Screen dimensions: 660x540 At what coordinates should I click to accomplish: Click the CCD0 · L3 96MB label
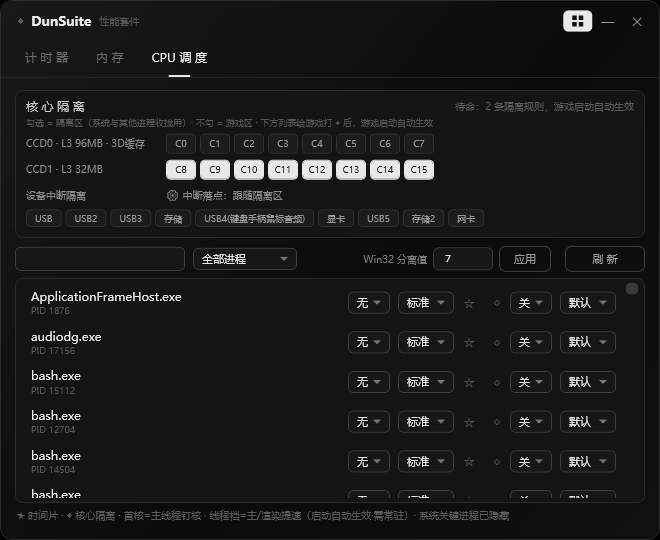click(85, 144)
